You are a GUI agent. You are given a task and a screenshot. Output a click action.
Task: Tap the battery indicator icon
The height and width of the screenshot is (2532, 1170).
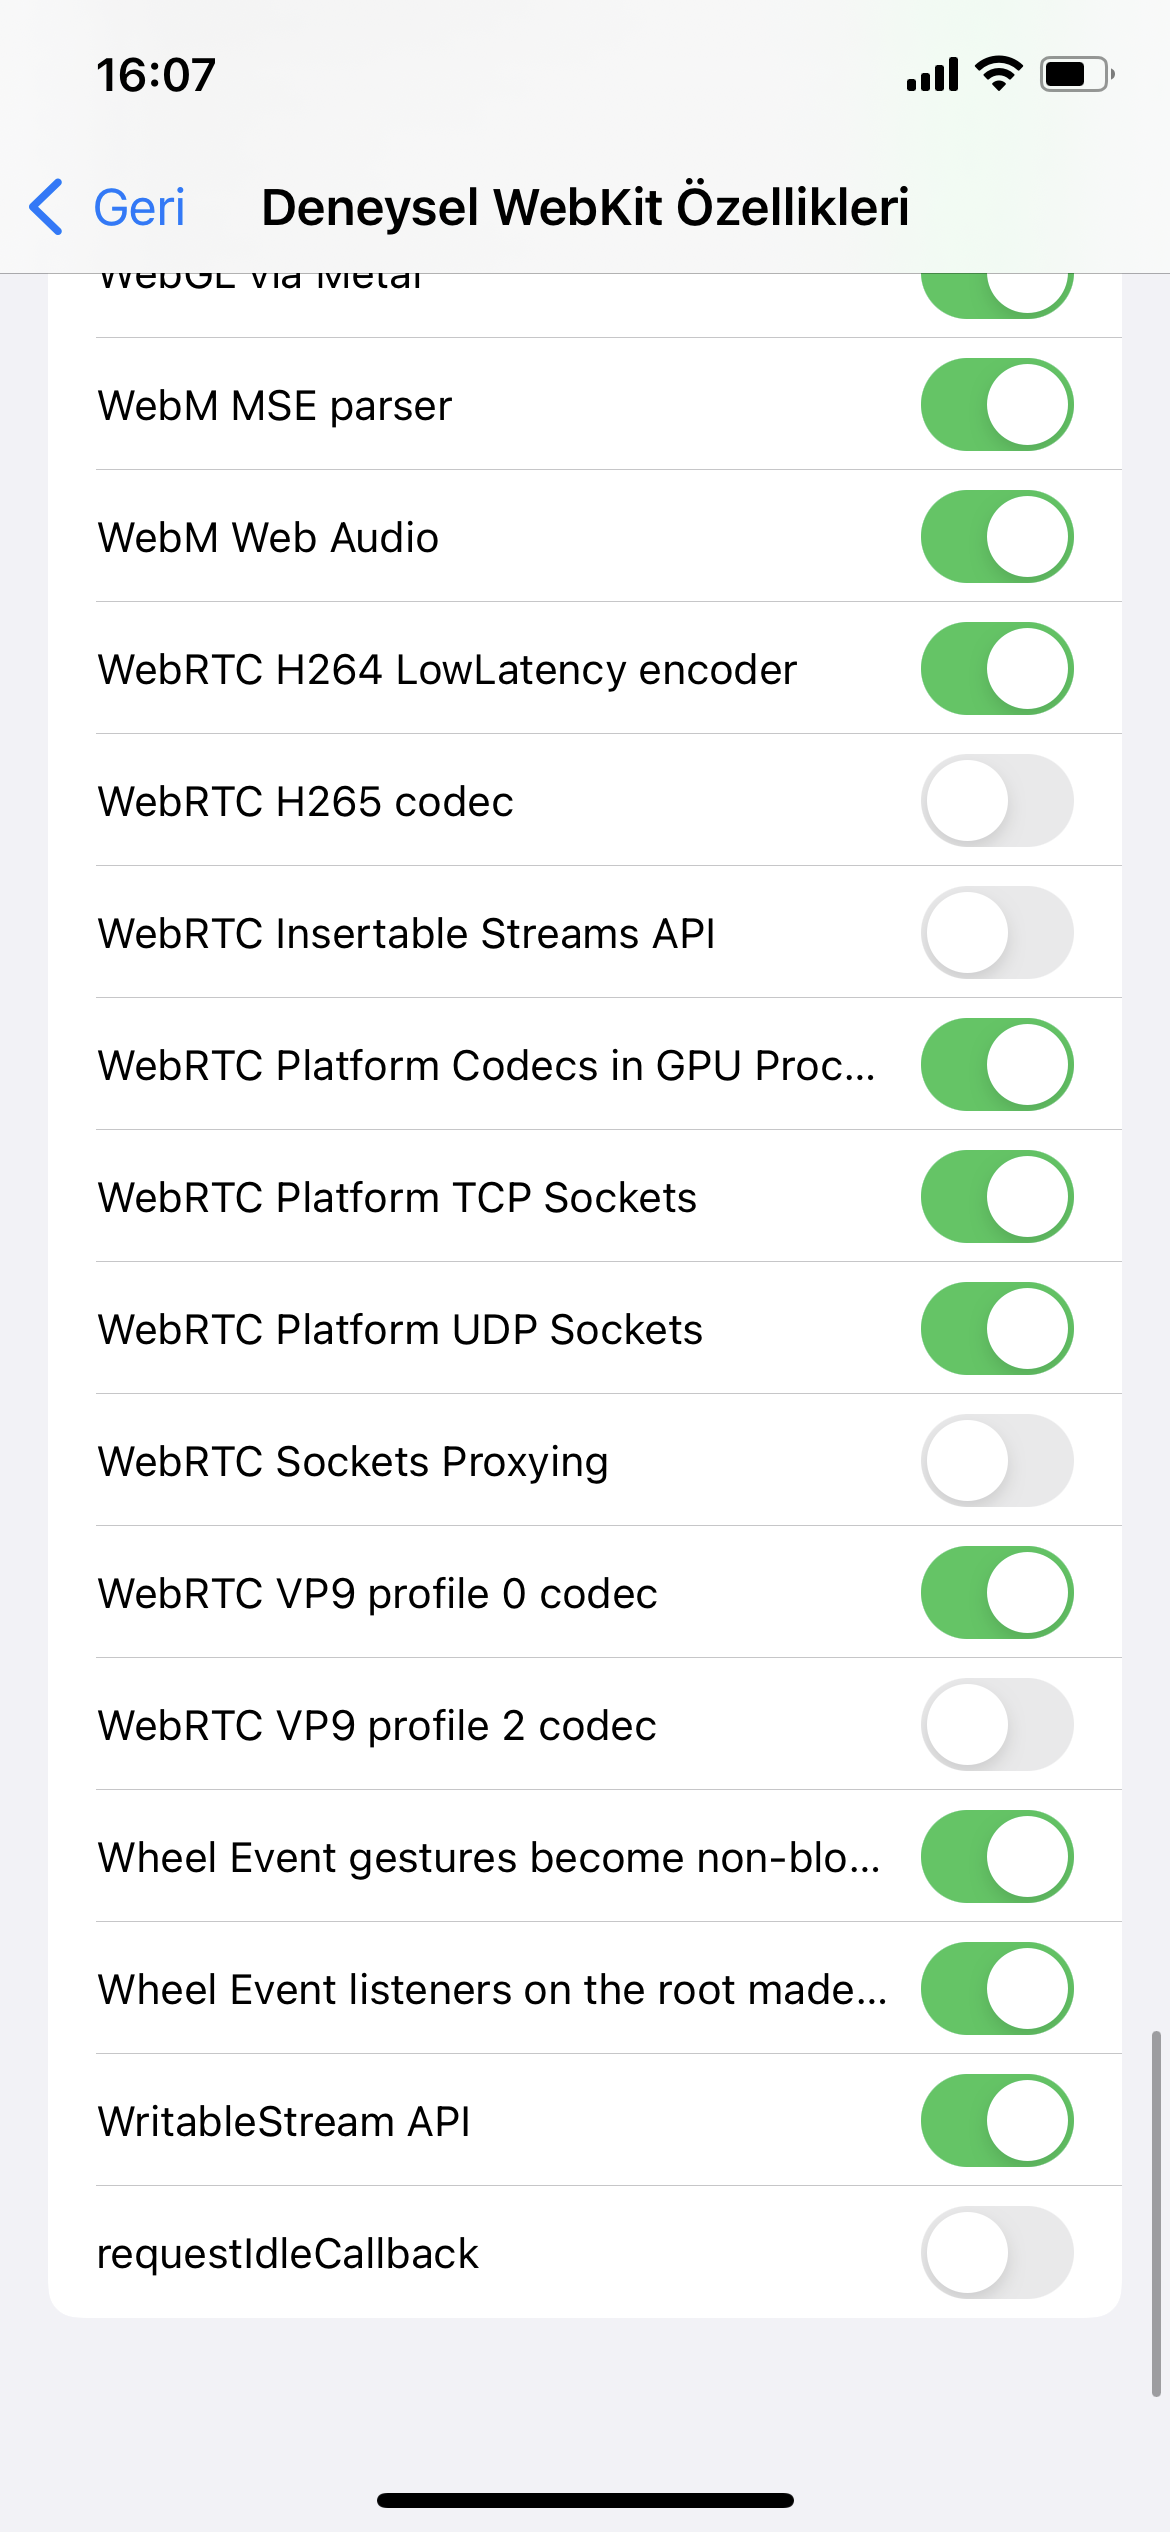tap(1077, 74)
